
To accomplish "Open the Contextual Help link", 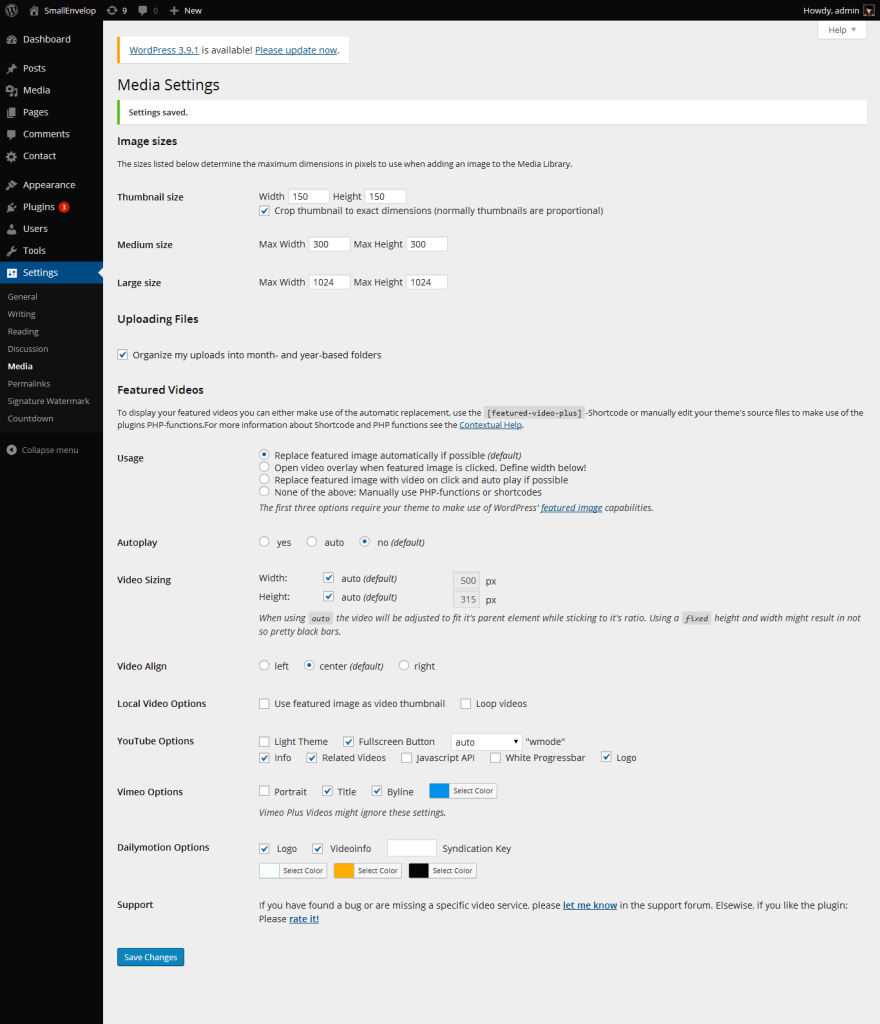I will [490, 425].
